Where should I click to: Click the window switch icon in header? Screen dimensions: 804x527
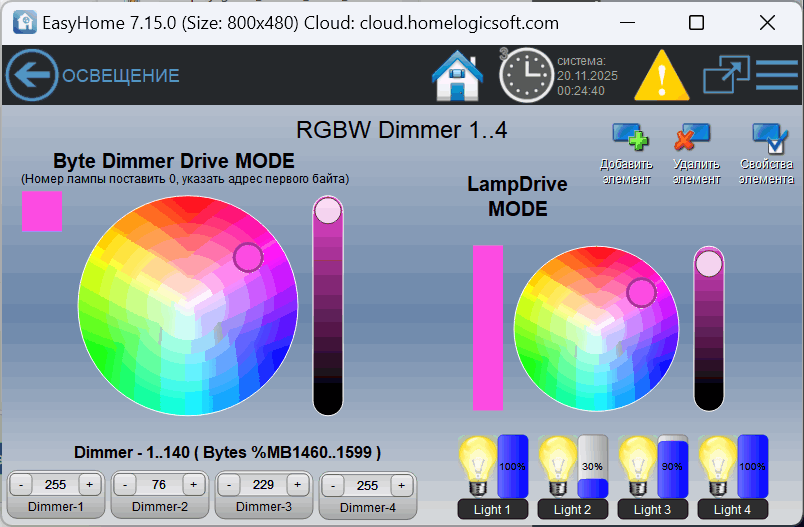pyautogui.click(x=725, y=75)
